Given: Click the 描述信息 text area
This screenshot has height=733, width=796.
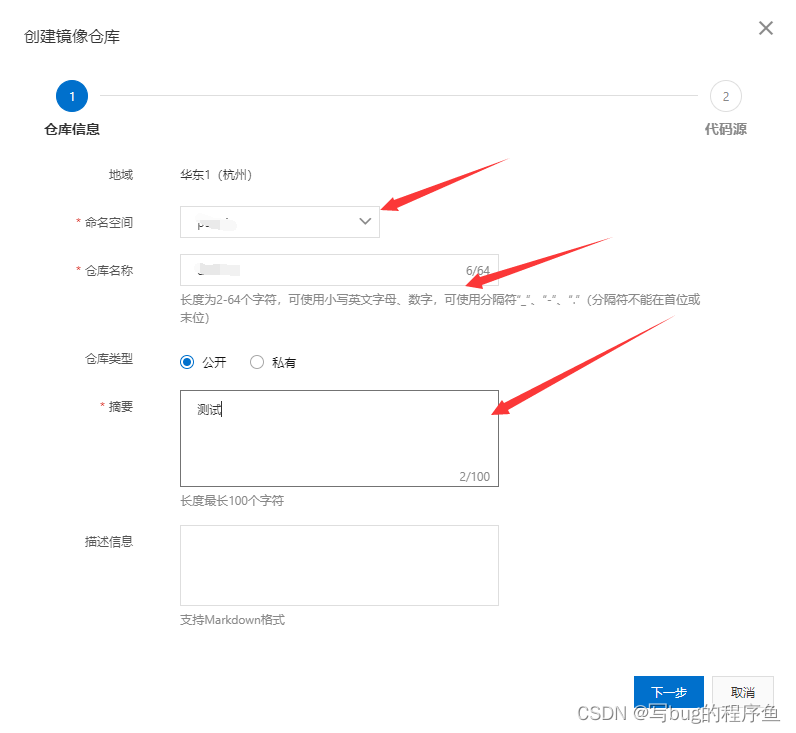Looking at the screenshot, I should coord(339,565).
